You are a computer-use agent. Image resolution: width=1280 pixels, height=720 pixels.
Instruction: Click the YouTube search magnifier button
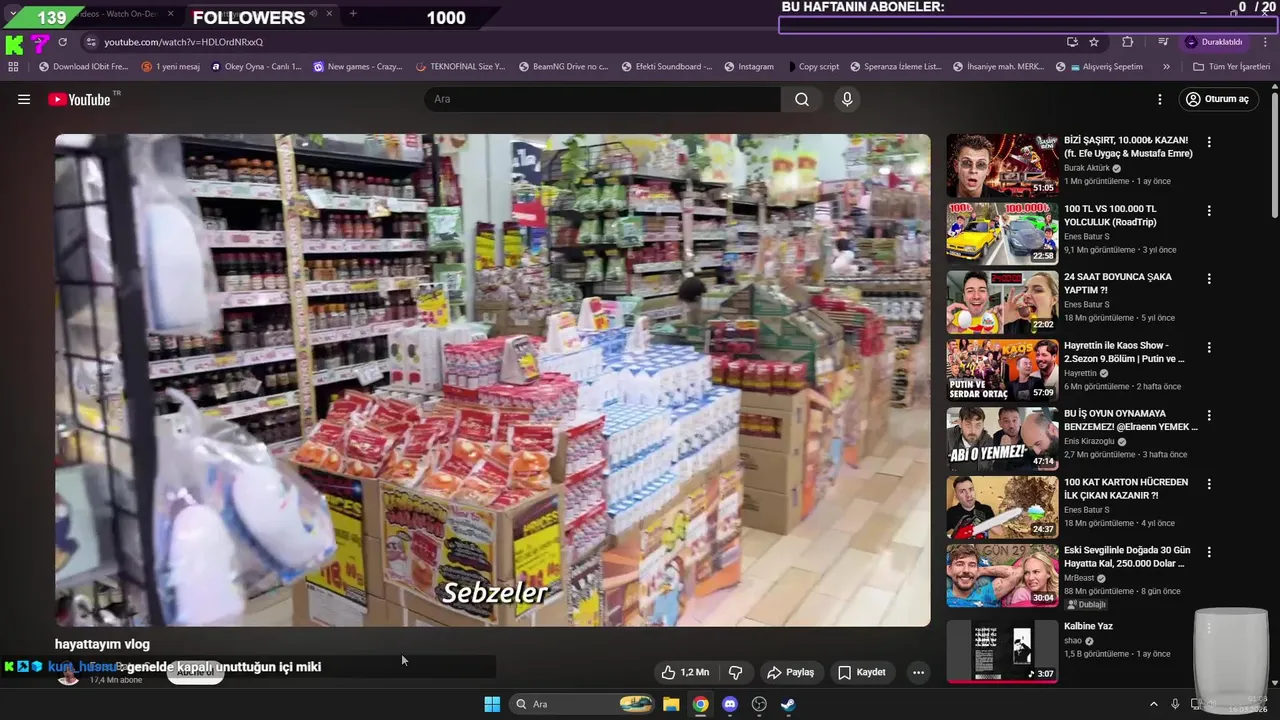click(802, 99)
